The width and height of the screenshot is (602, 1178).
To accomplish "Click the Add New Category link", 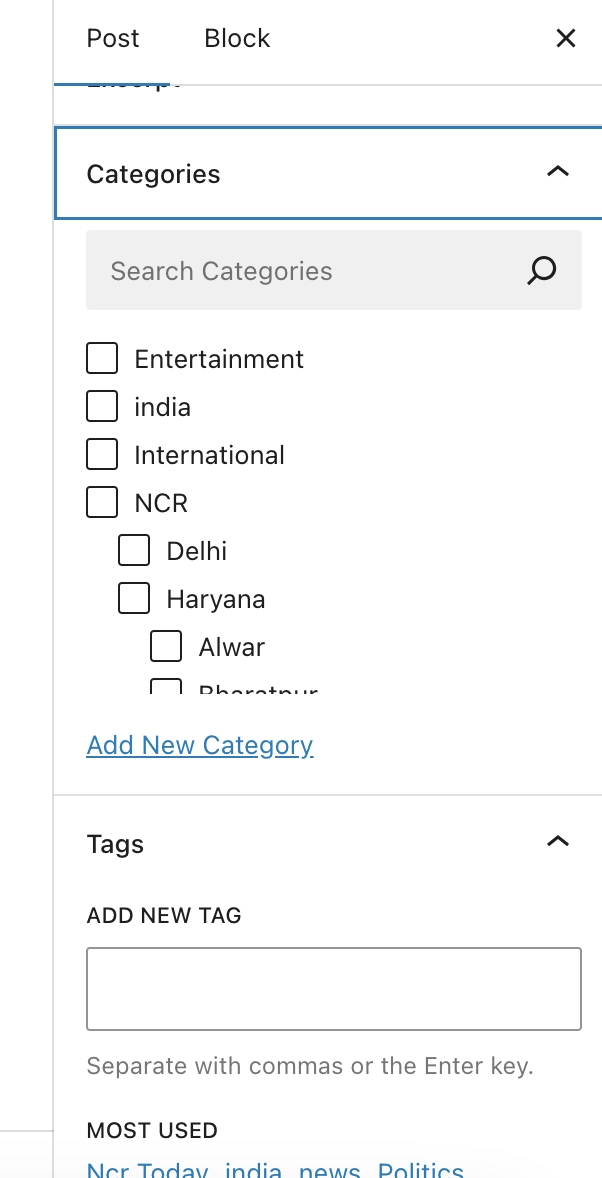I will tap(200, 745).
